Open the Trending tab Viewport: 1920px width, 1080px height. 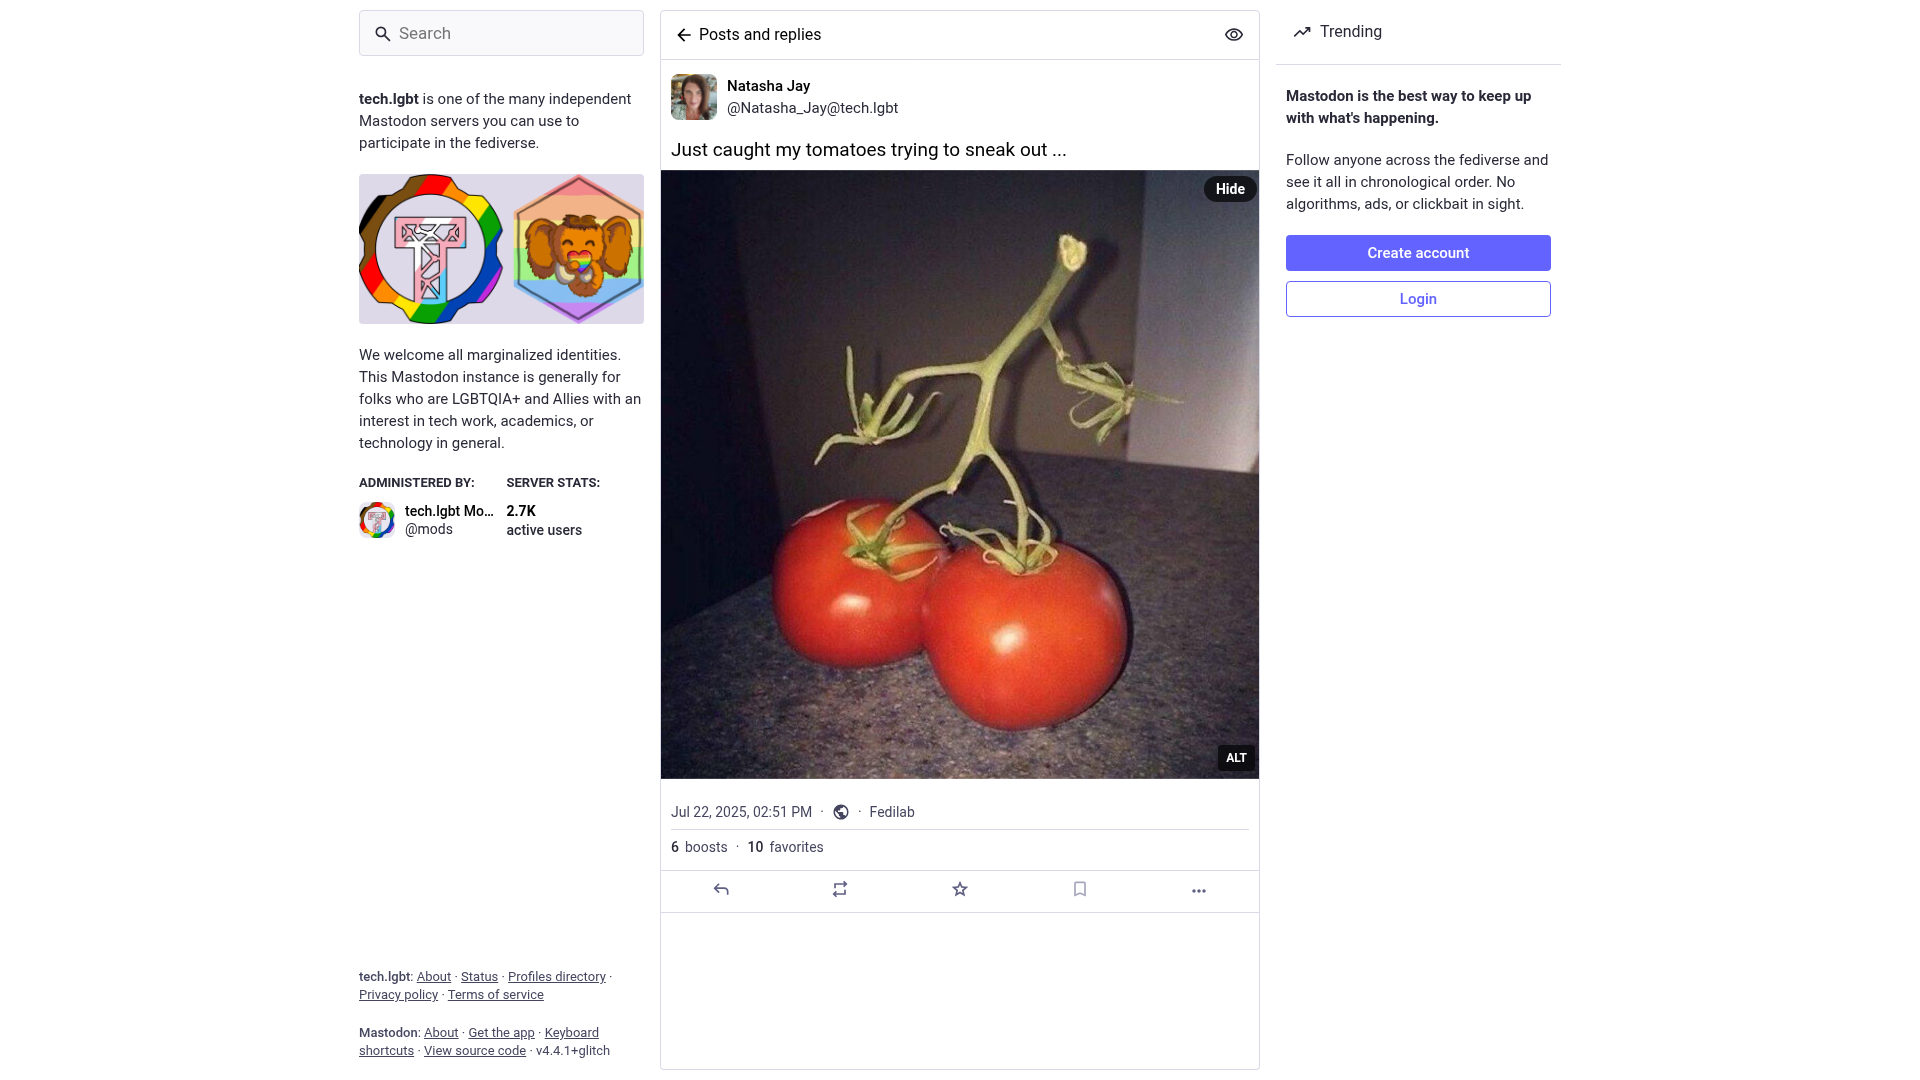pyautogui.click(x=1337, y=32)
